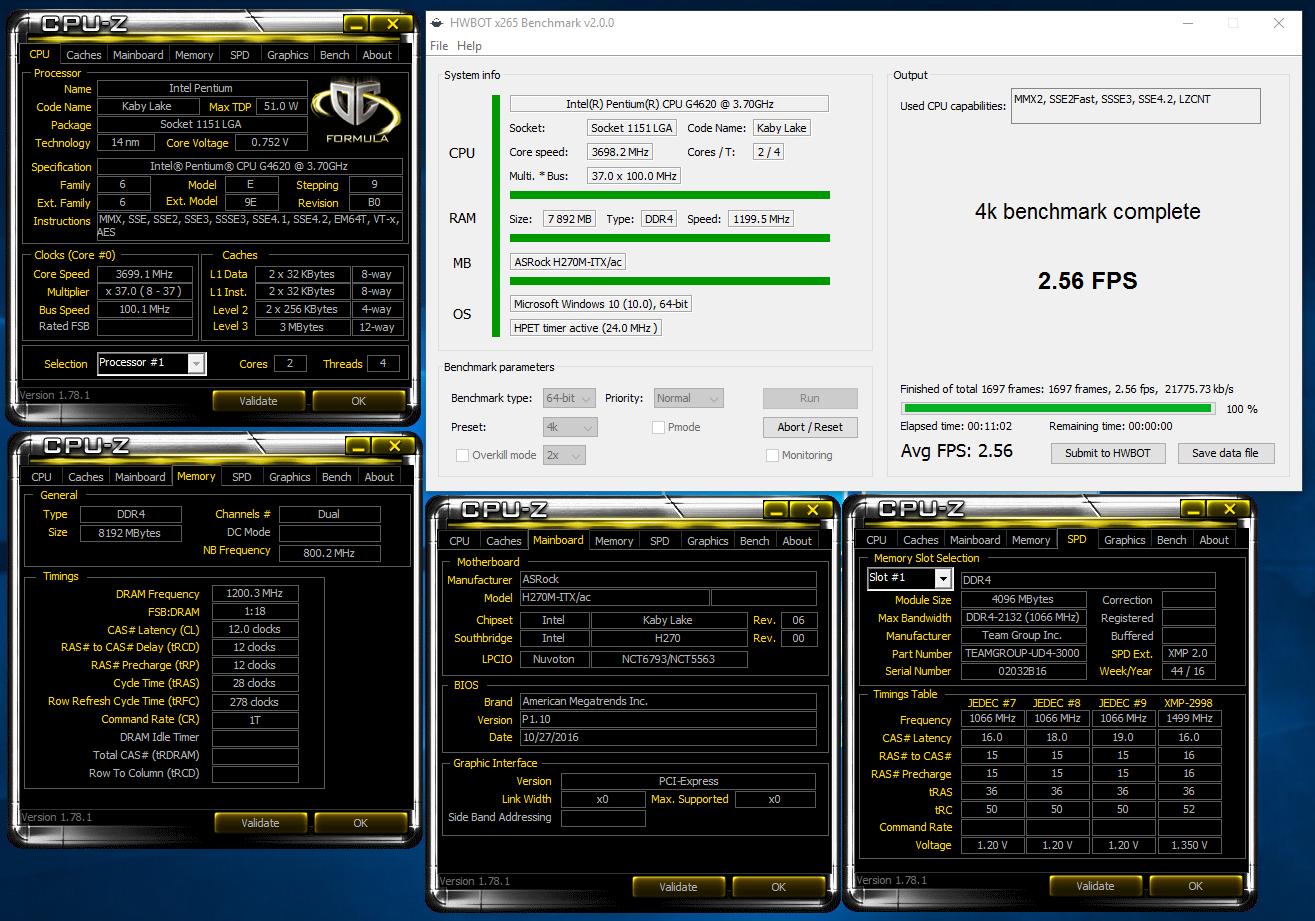Open Graphics tab in Memory window

pos(290,477)
